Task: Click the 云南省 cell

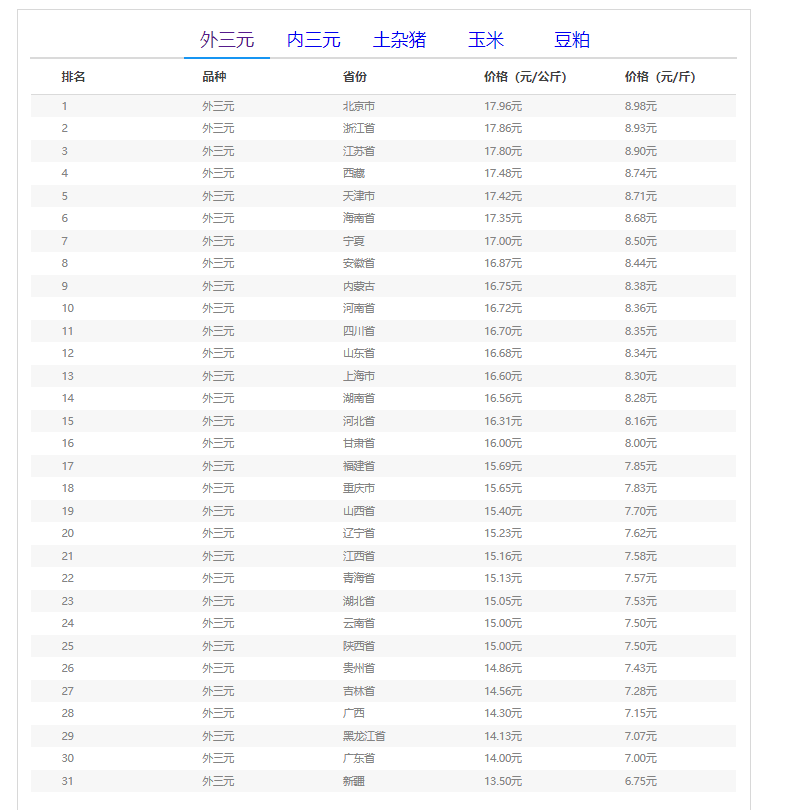Action: point(359,622)
